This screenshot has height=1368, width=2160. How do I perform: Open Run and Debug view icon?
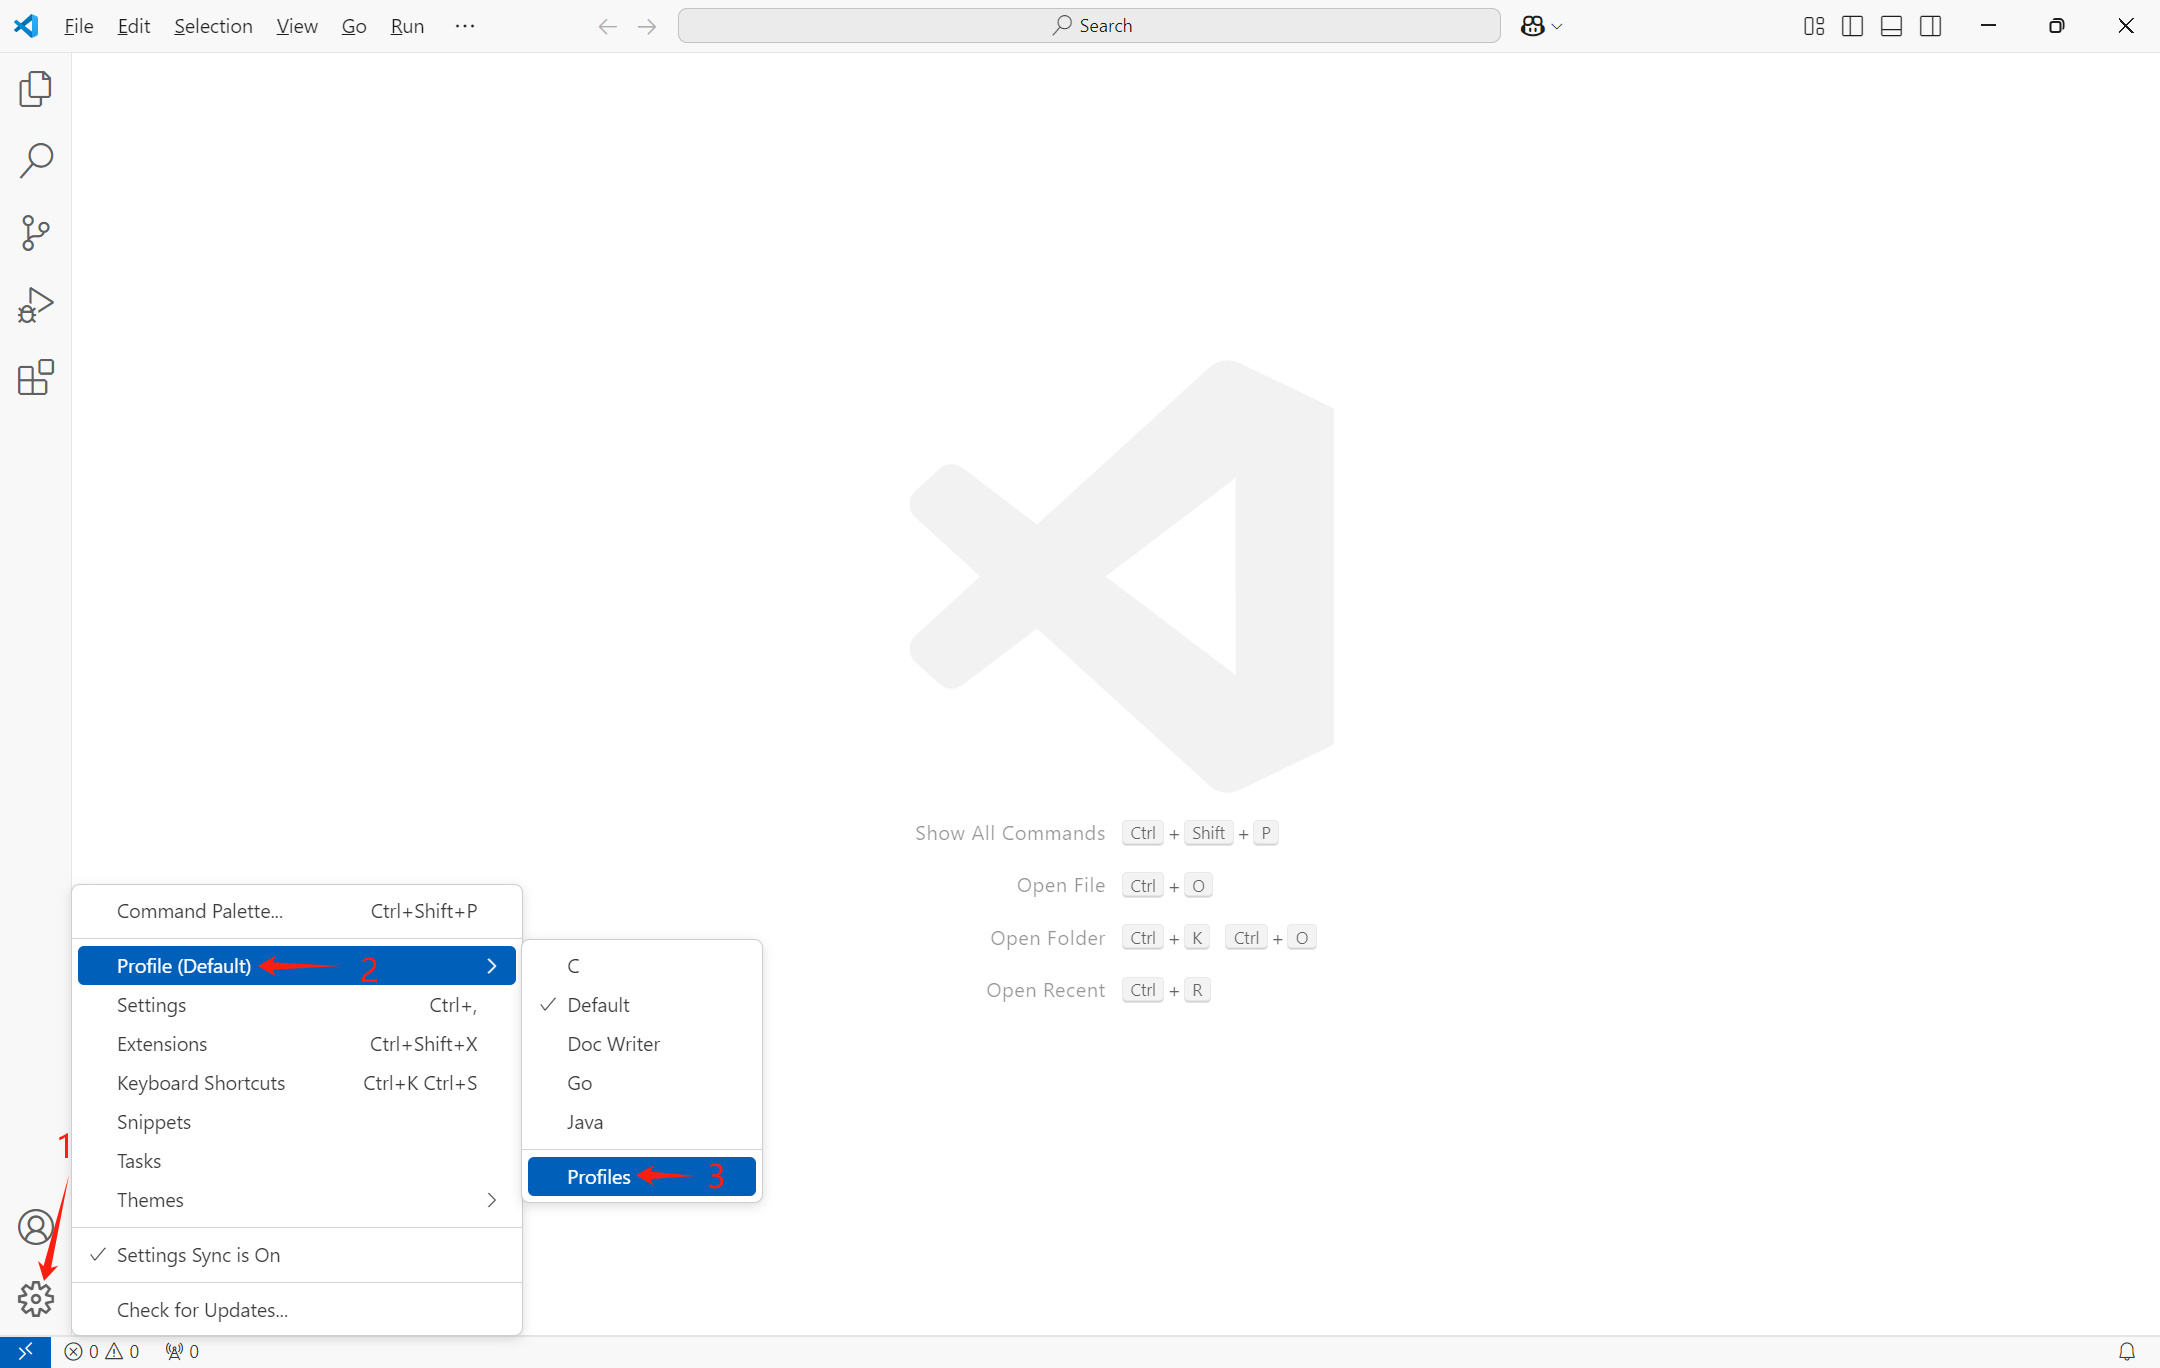[x=35, y=305]
